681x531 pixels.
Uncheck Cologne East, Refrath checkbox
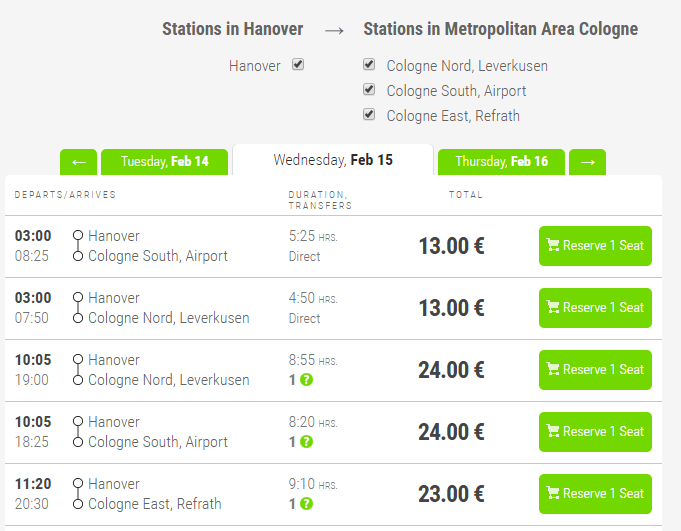(369, 115)
